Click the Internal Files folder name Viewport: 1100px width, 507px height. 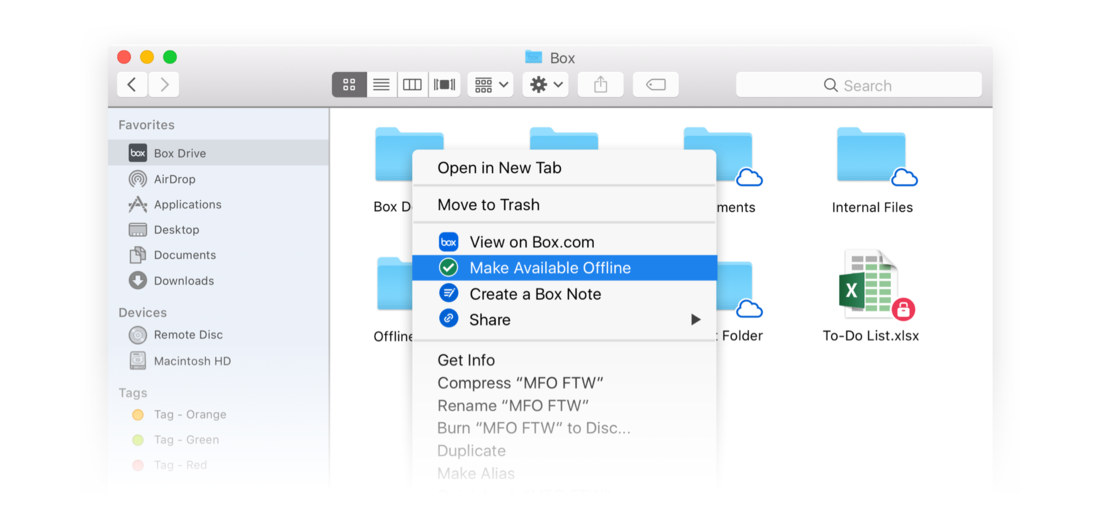pos(872,208)
